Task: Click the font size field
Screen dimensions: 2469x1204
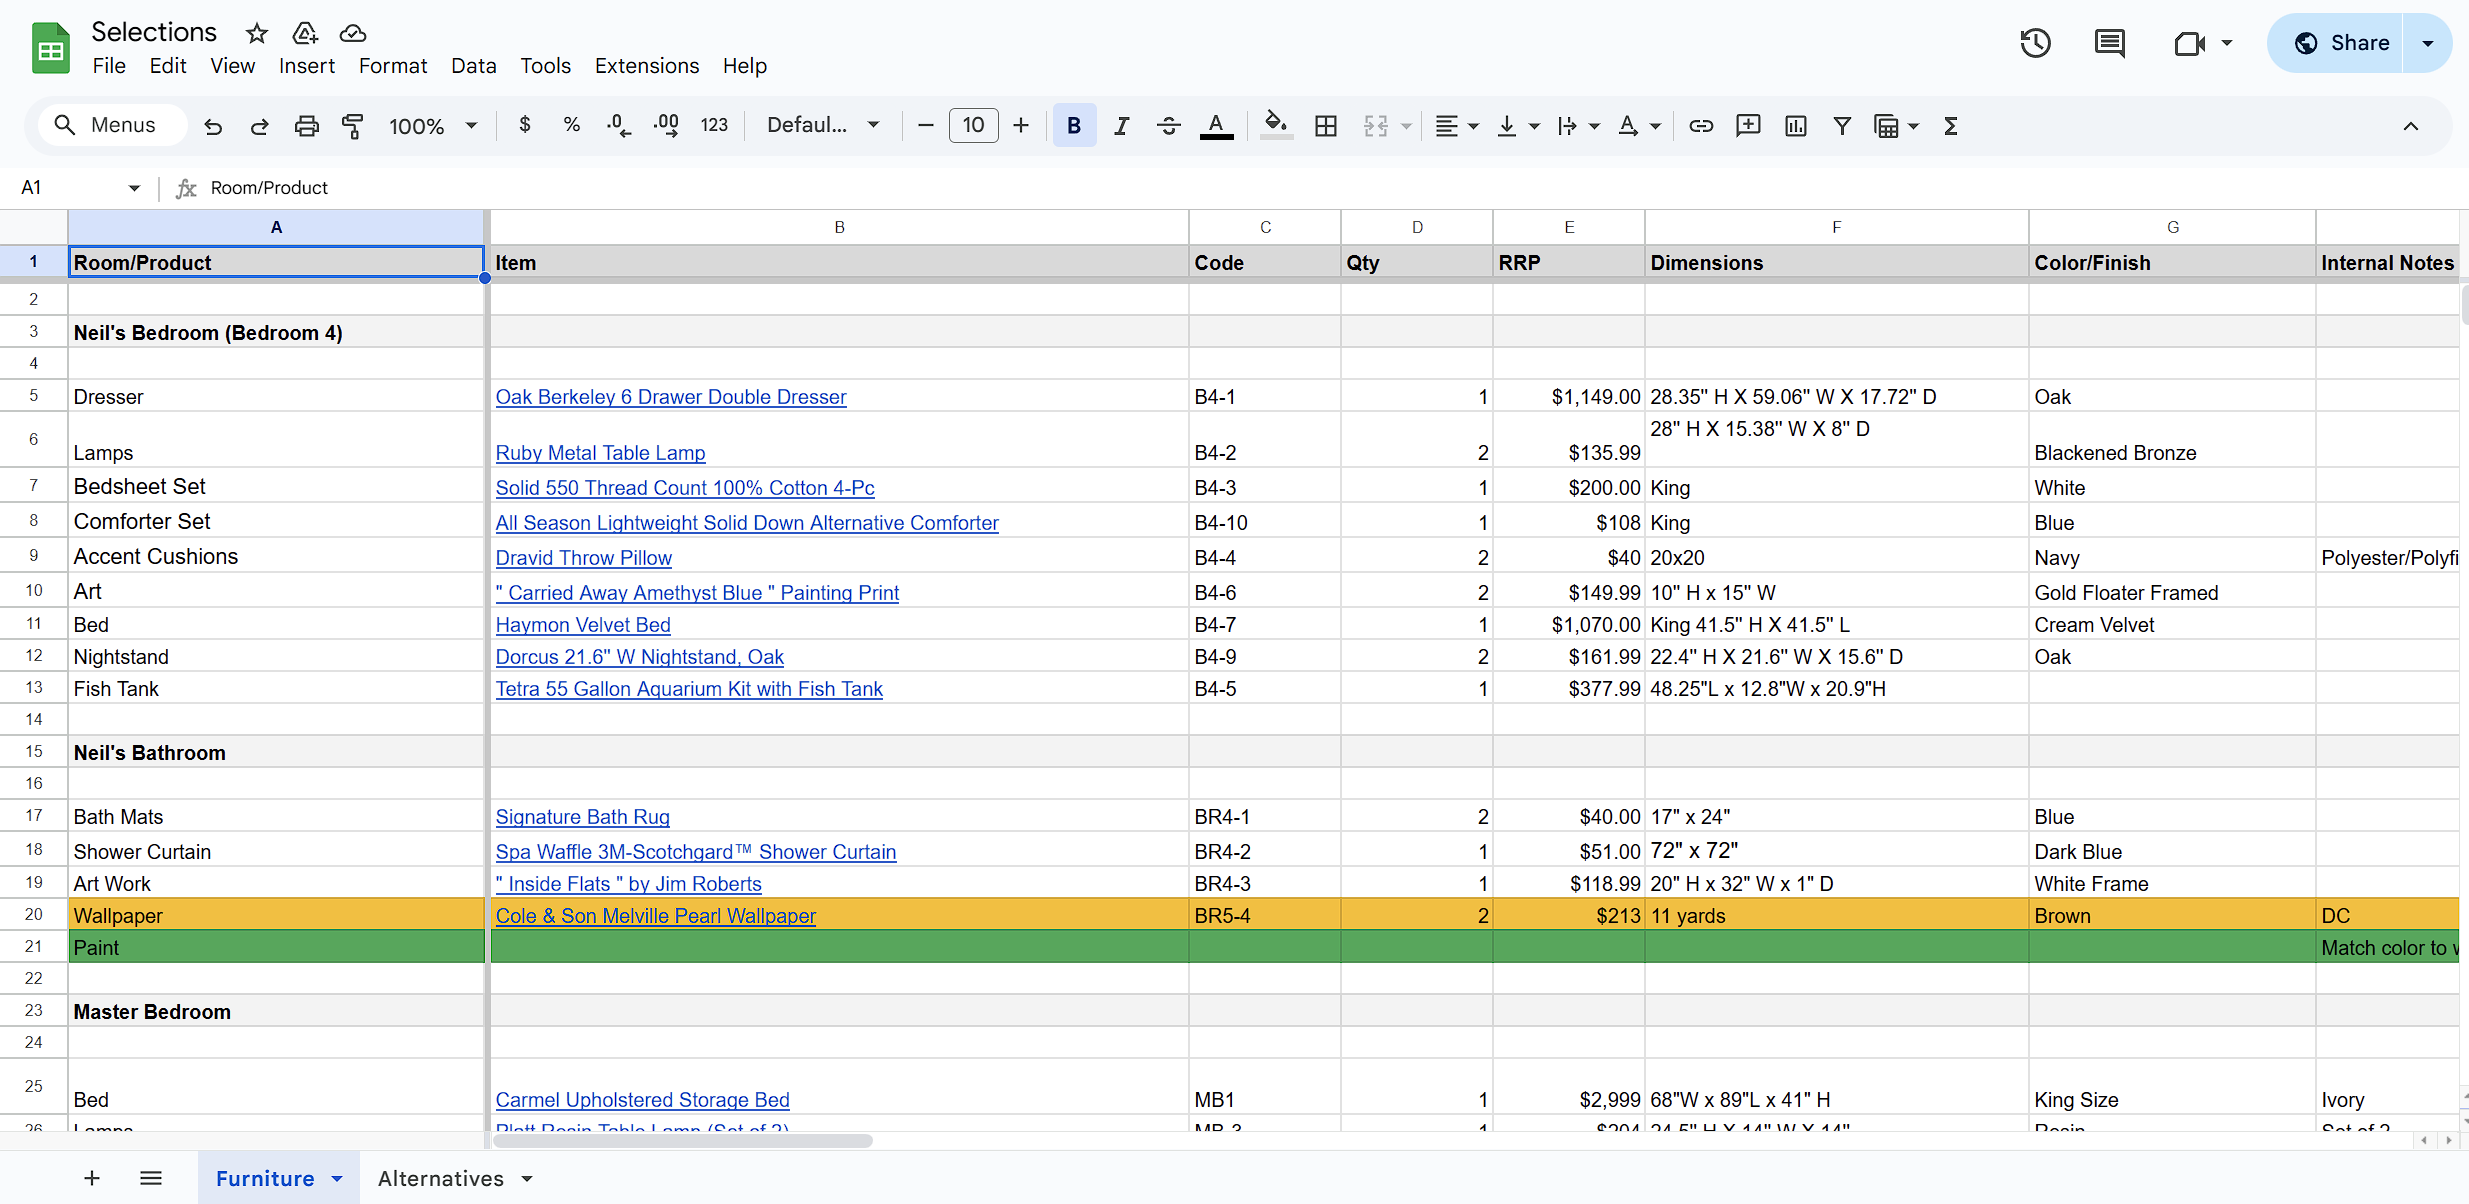Action: point(973,125)
